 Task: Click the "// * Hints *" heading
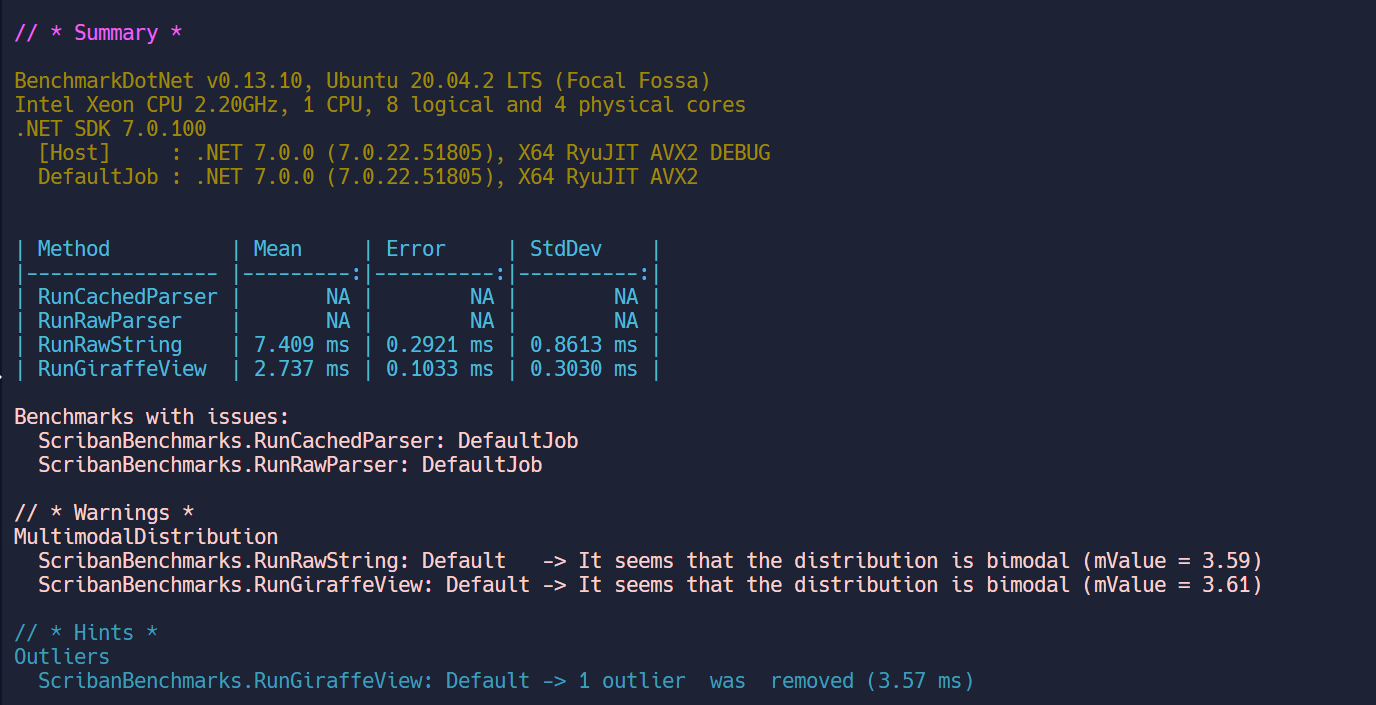click(x=86, y=633)
